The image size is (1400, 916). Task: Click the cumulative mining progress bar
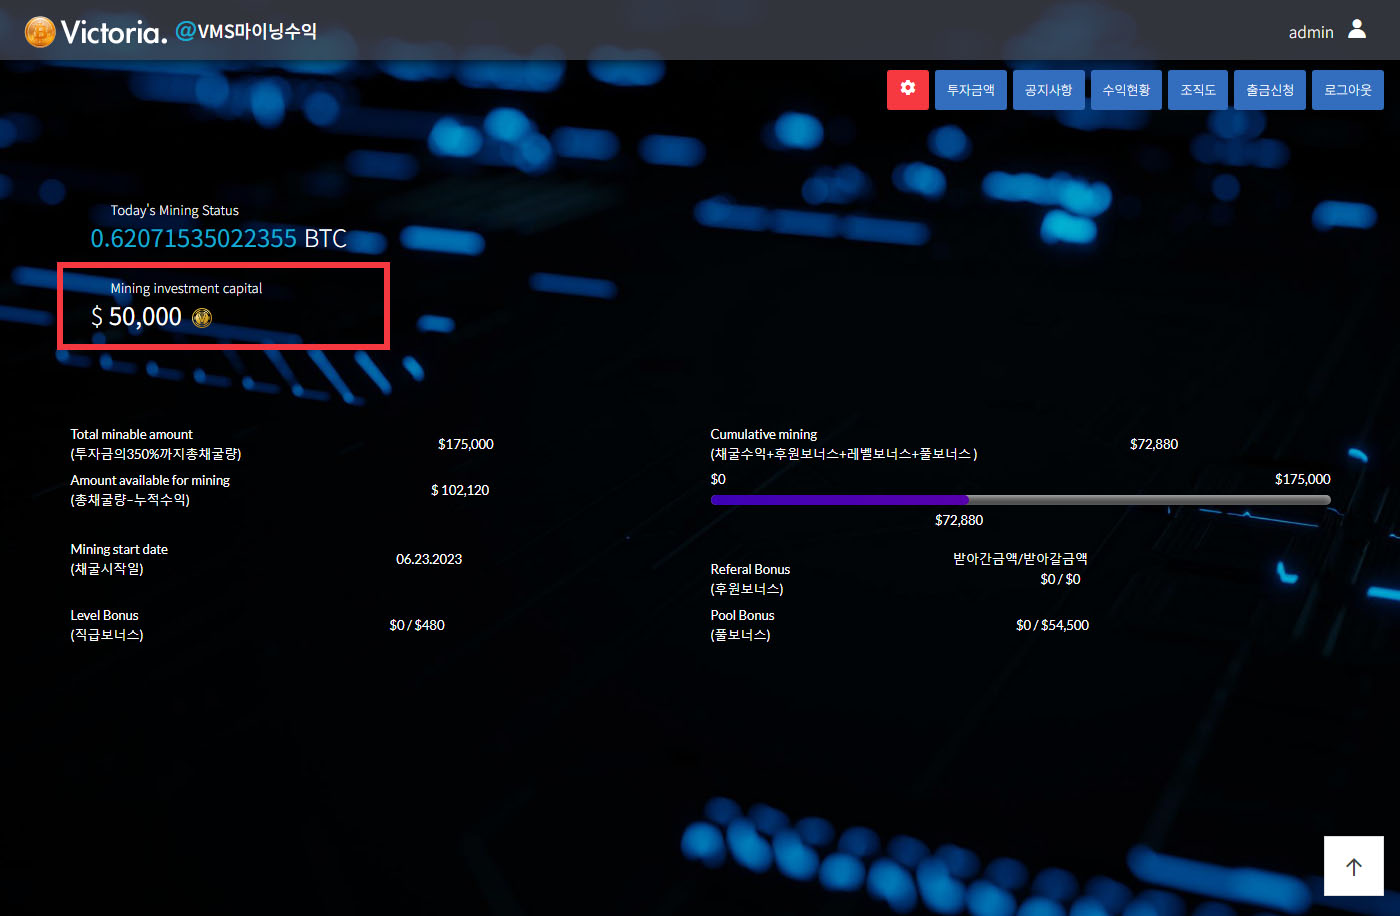[x=1020, y=499]
